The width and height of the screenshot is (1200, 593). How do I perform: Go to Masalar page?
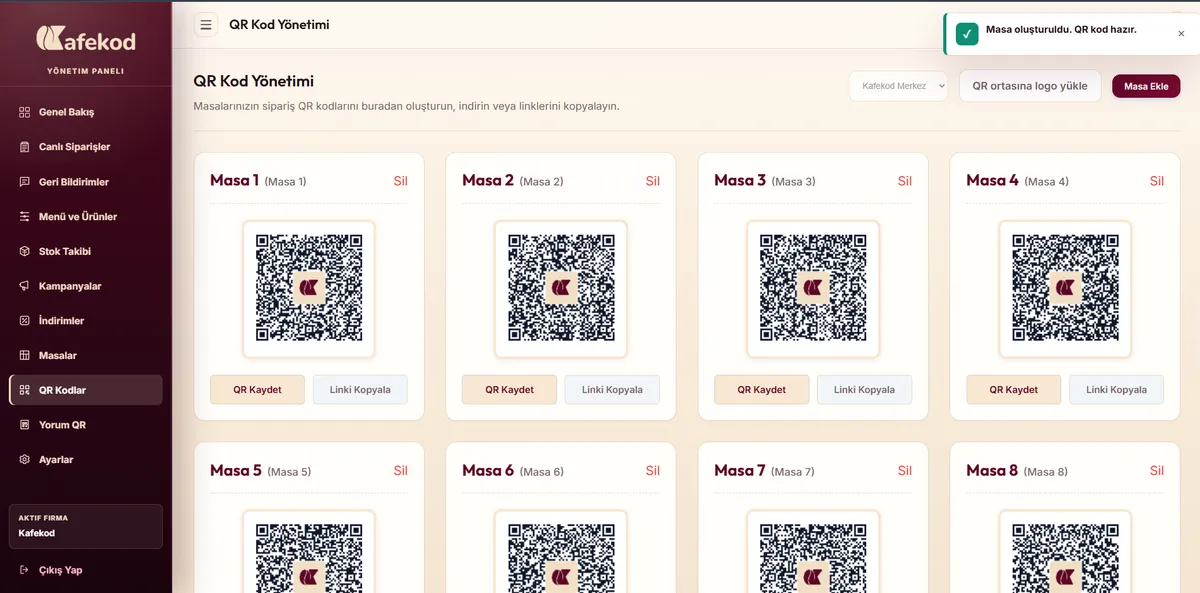tap(85, 355)
